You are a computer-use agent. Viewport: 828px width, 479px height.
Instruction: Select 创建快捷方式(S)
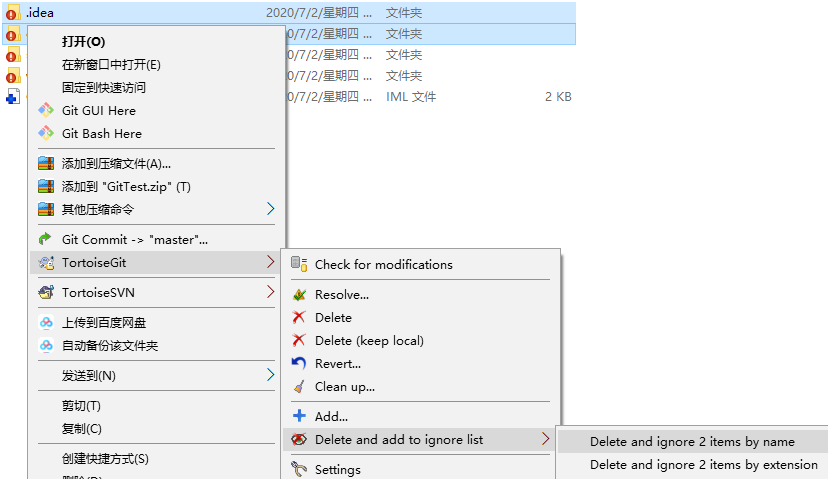point(105,458)
